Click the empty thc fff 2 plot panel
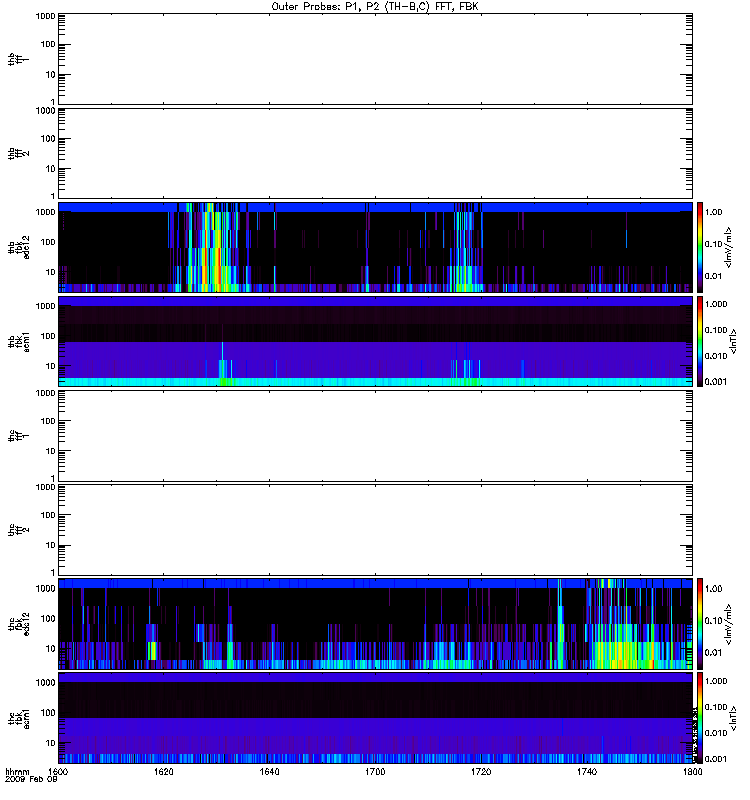Image resolution: width=750 pixels, height=800 pixels. [x=376, y=530]
